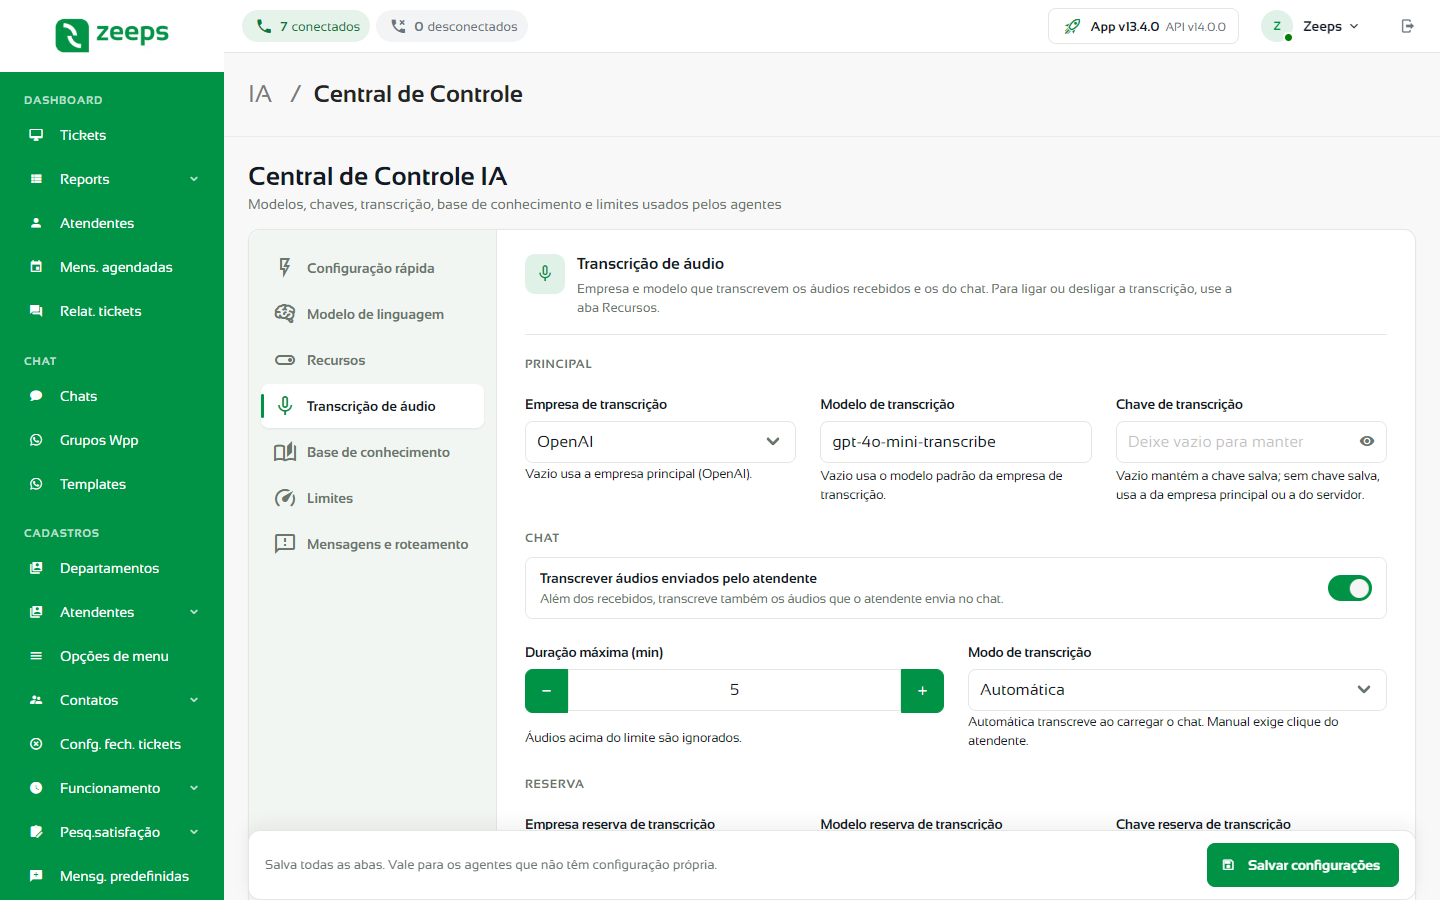Image resolution: width=1440 pixels, height=900 pixels.
Task: Click the 0 desconectados badge
Action: pyautogui.click(x=453, y=26)
